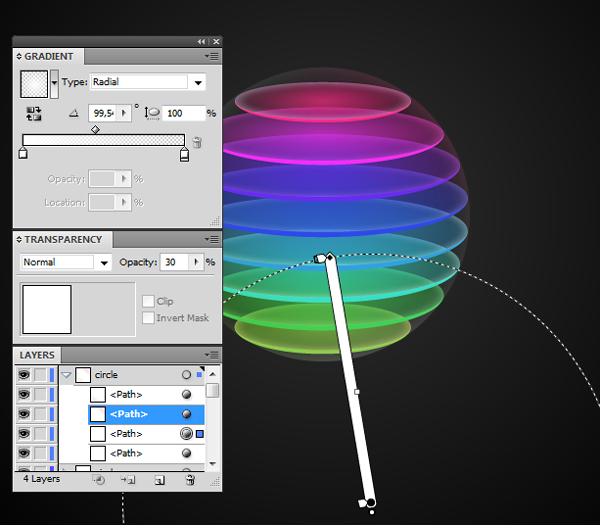This screenshot has height=525, width=600.
Task: Click the Create New Layer icon
Action: 160,480
